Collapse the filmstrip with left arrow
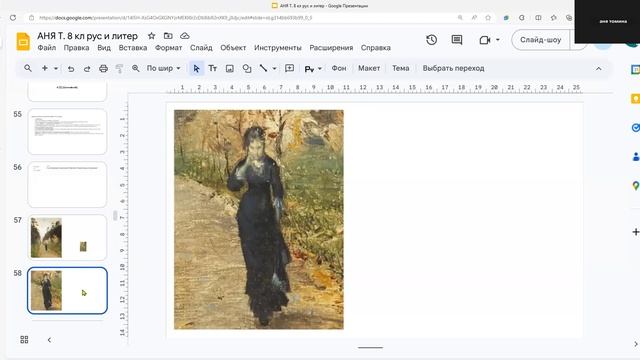This screenshot has height=360, width=640. pyautogui.click(x=49, y=340)
